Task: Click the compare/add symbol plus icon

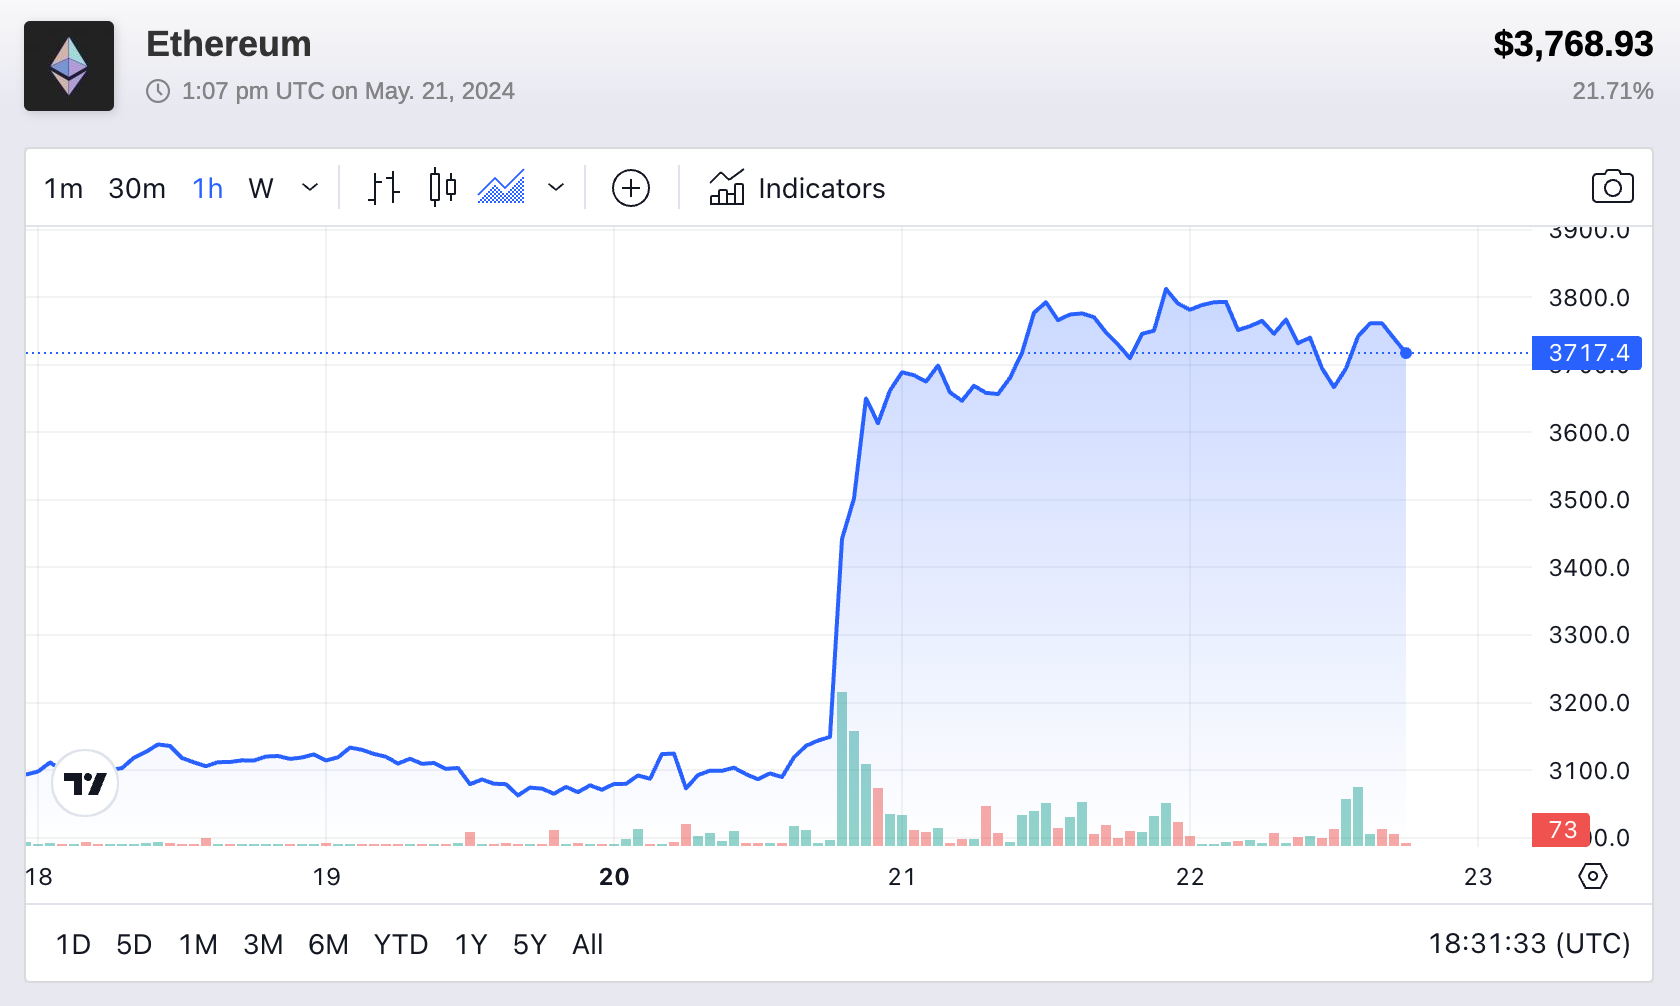Action: [x=631, y=188]
